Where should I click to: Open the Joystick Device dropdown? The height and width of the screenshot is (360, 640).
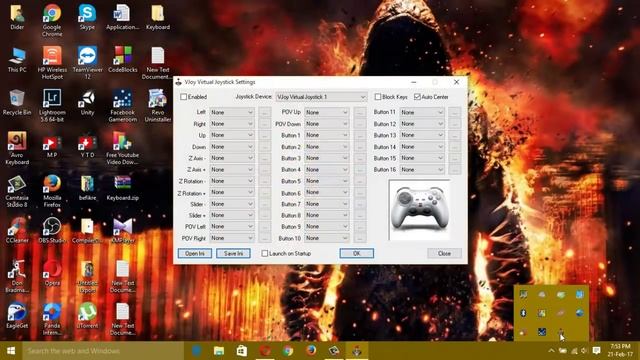coord(321,97)
